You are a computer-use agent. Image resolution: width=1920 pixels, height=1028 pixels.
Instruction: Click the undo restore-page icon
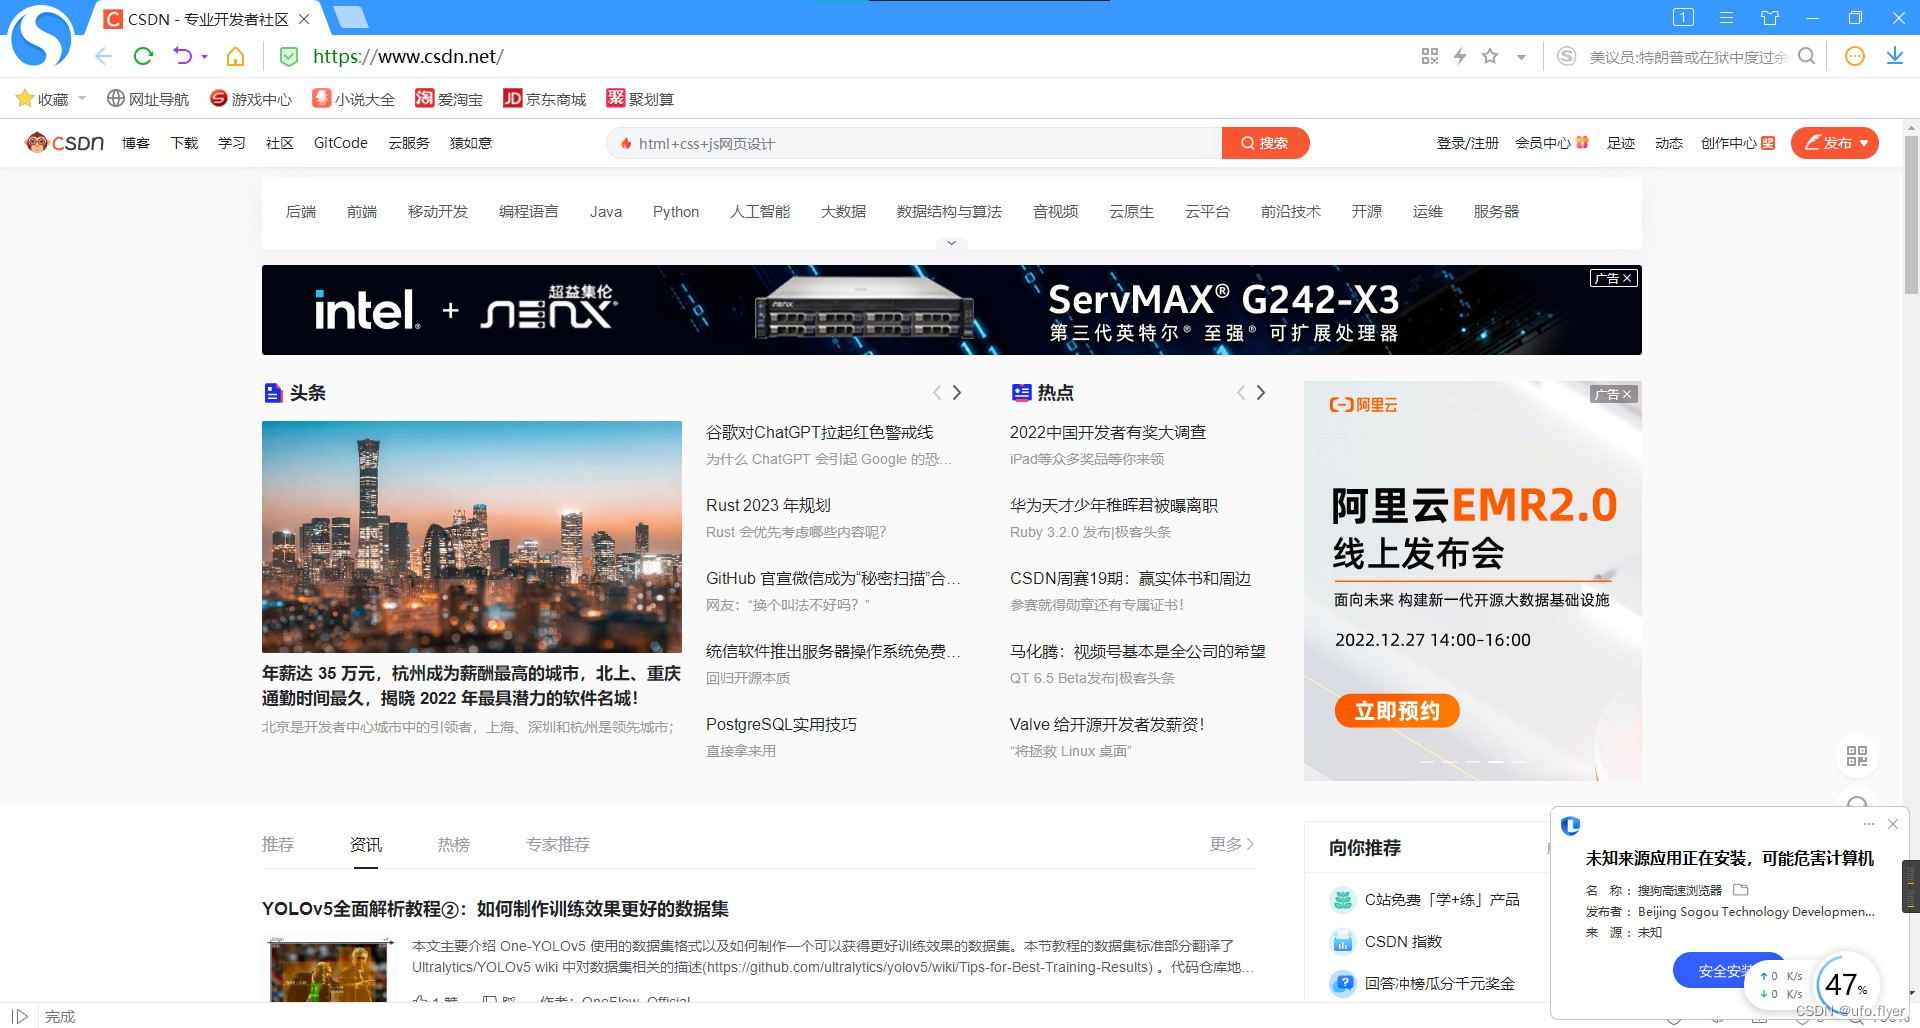(182, 56)
